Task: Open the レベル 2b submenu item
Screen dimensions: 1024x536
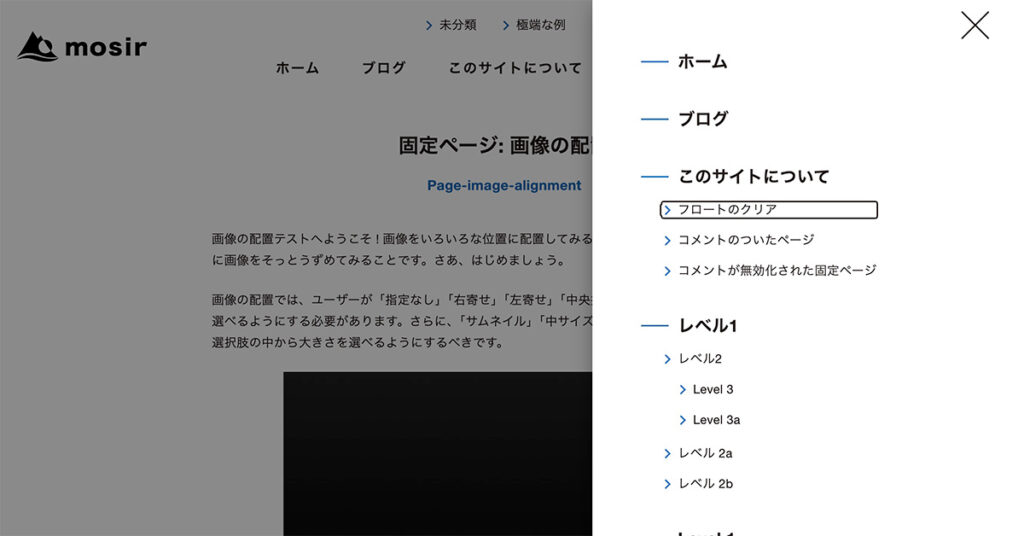Action: (705, 484)
